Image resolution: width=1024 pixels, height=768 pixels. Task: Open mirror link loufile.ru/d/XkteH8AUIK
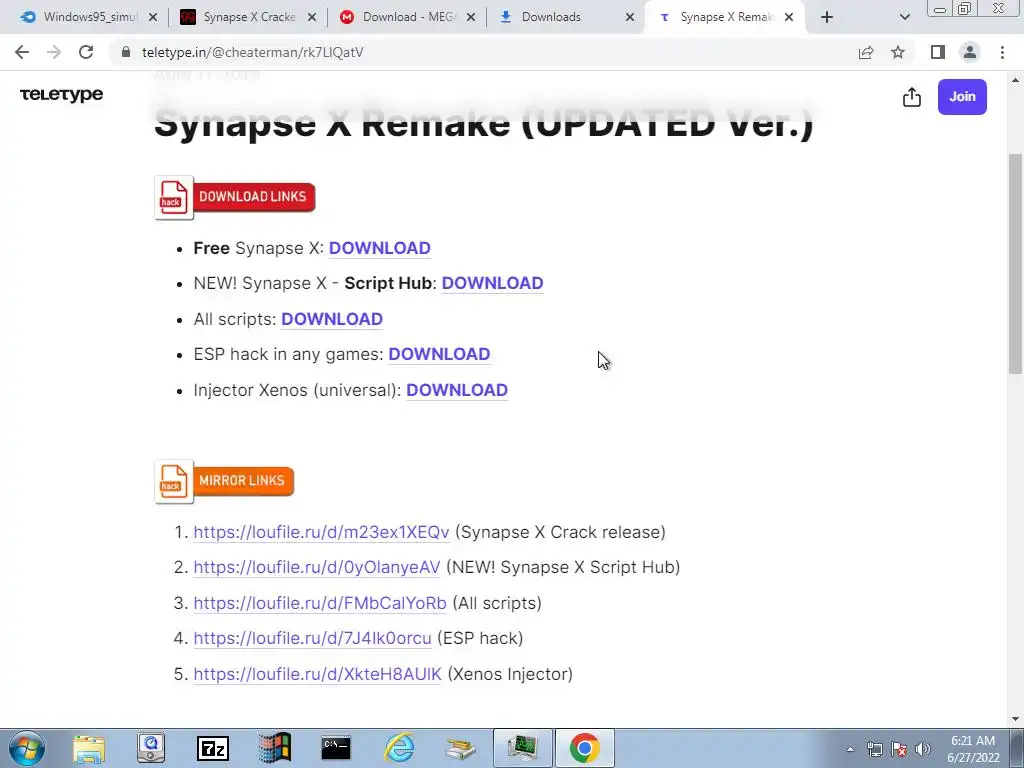click(x=317, y=674)
